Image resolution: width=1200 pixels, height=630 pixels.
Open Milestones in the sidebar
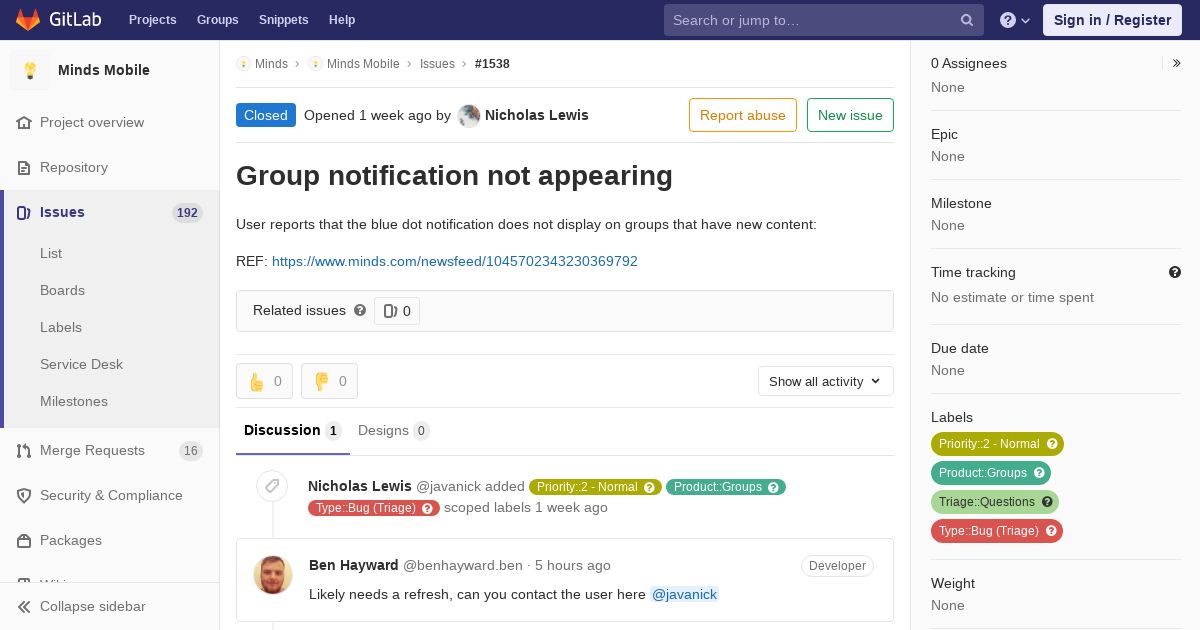[74, 401]
